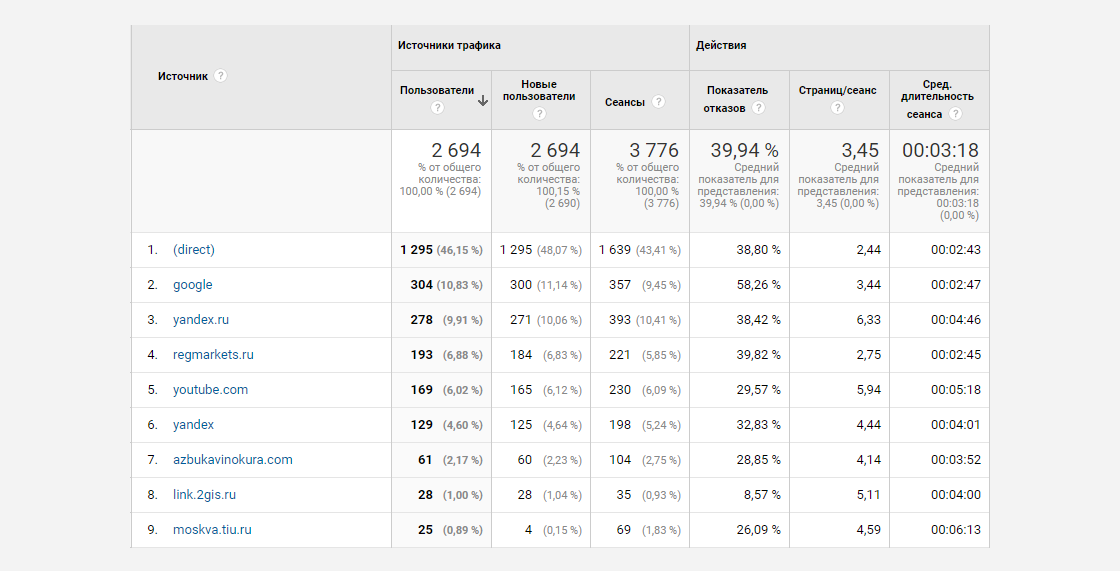The height and width of the screenshot is (571, 1120).
Task: Select overall bounce rate 39,94 %
Action: [x=744, y=150]
